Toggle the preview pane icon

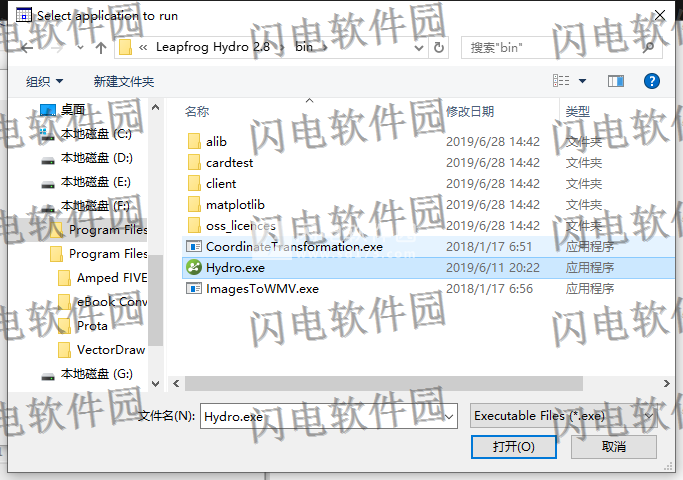(615, 81)
